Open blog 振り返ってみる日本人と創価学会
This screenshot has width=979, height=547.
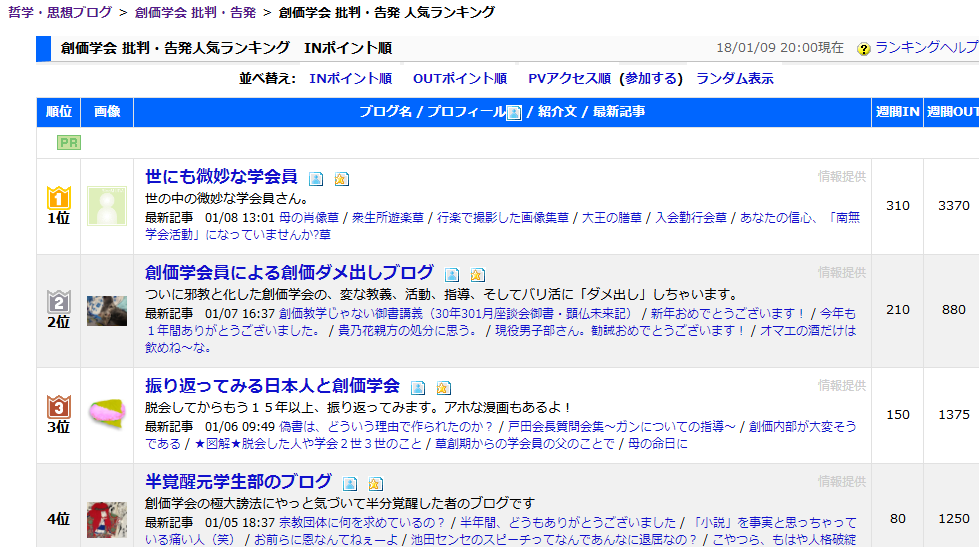tap(272, 385)
